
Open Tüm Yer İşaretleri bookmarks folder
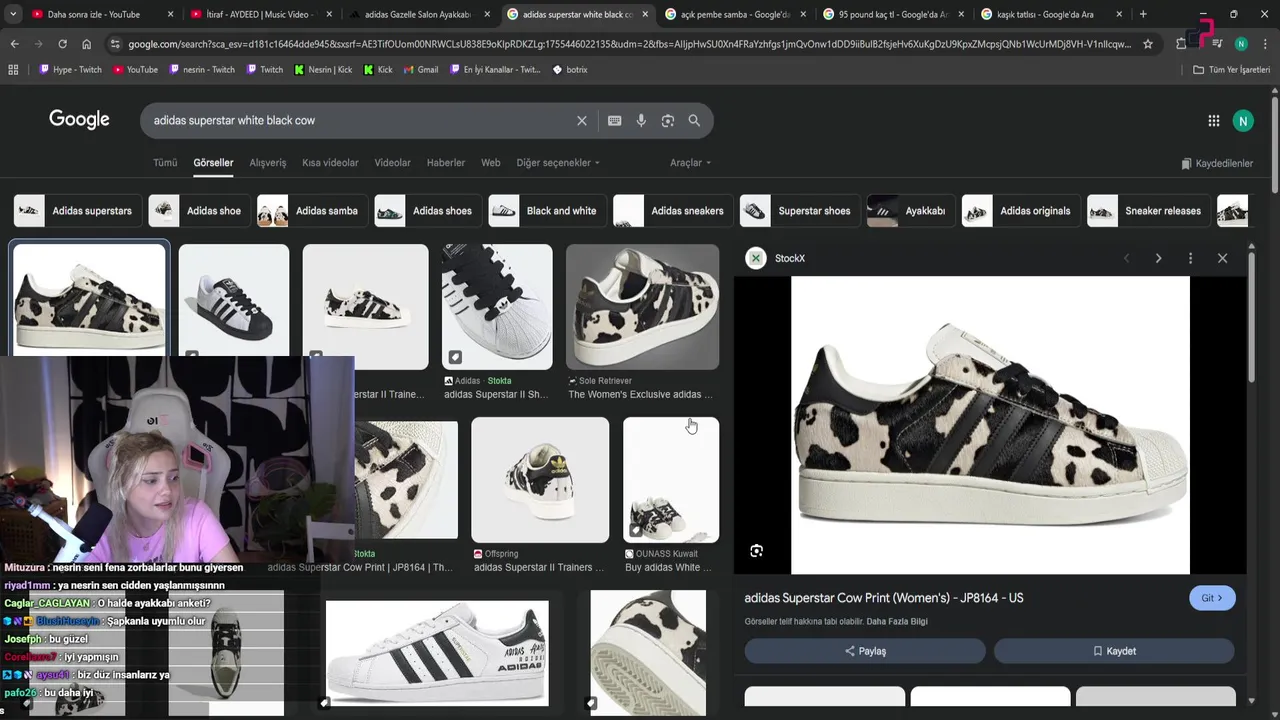[1231, 70]
